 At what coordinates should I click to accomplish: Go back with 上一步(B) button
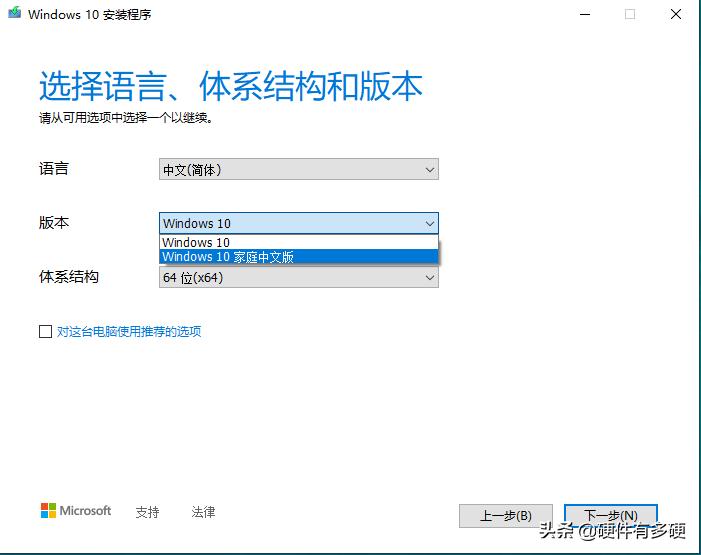click(x=506, y=516)
